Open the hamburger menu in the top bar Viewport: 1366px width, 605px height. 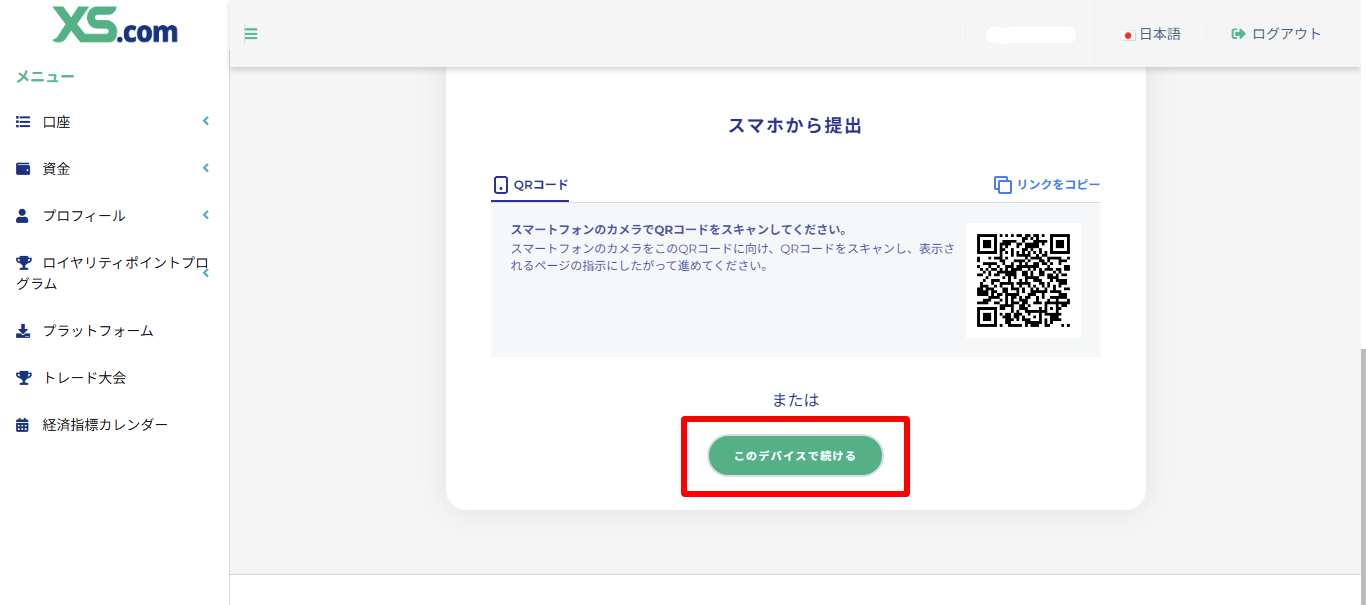[250, 33]
